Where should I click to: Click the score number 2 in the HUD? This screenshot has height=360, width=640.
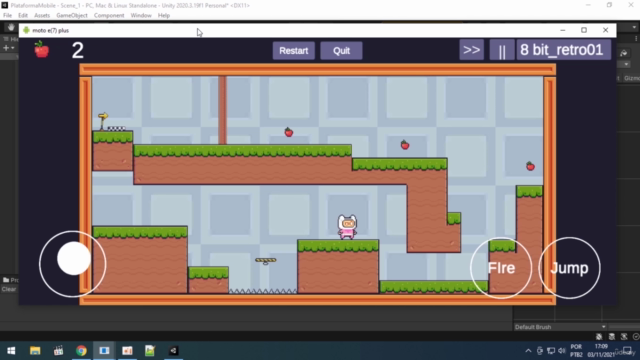78,50
